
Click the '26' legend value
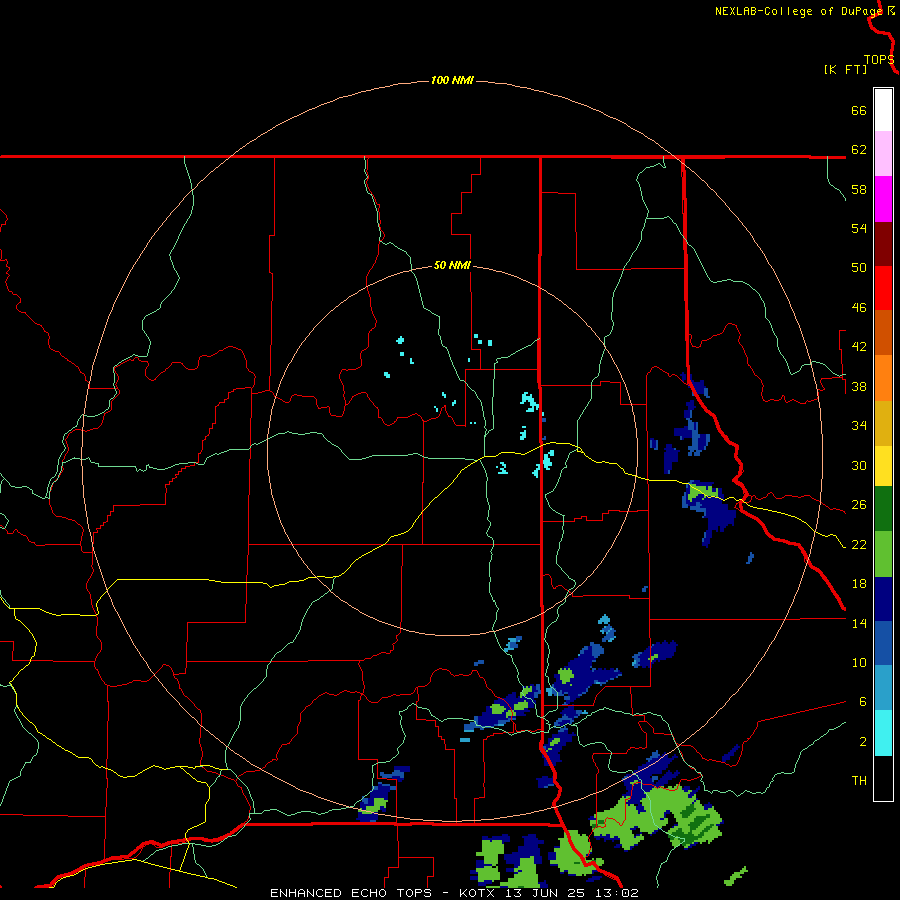(859, 505)
